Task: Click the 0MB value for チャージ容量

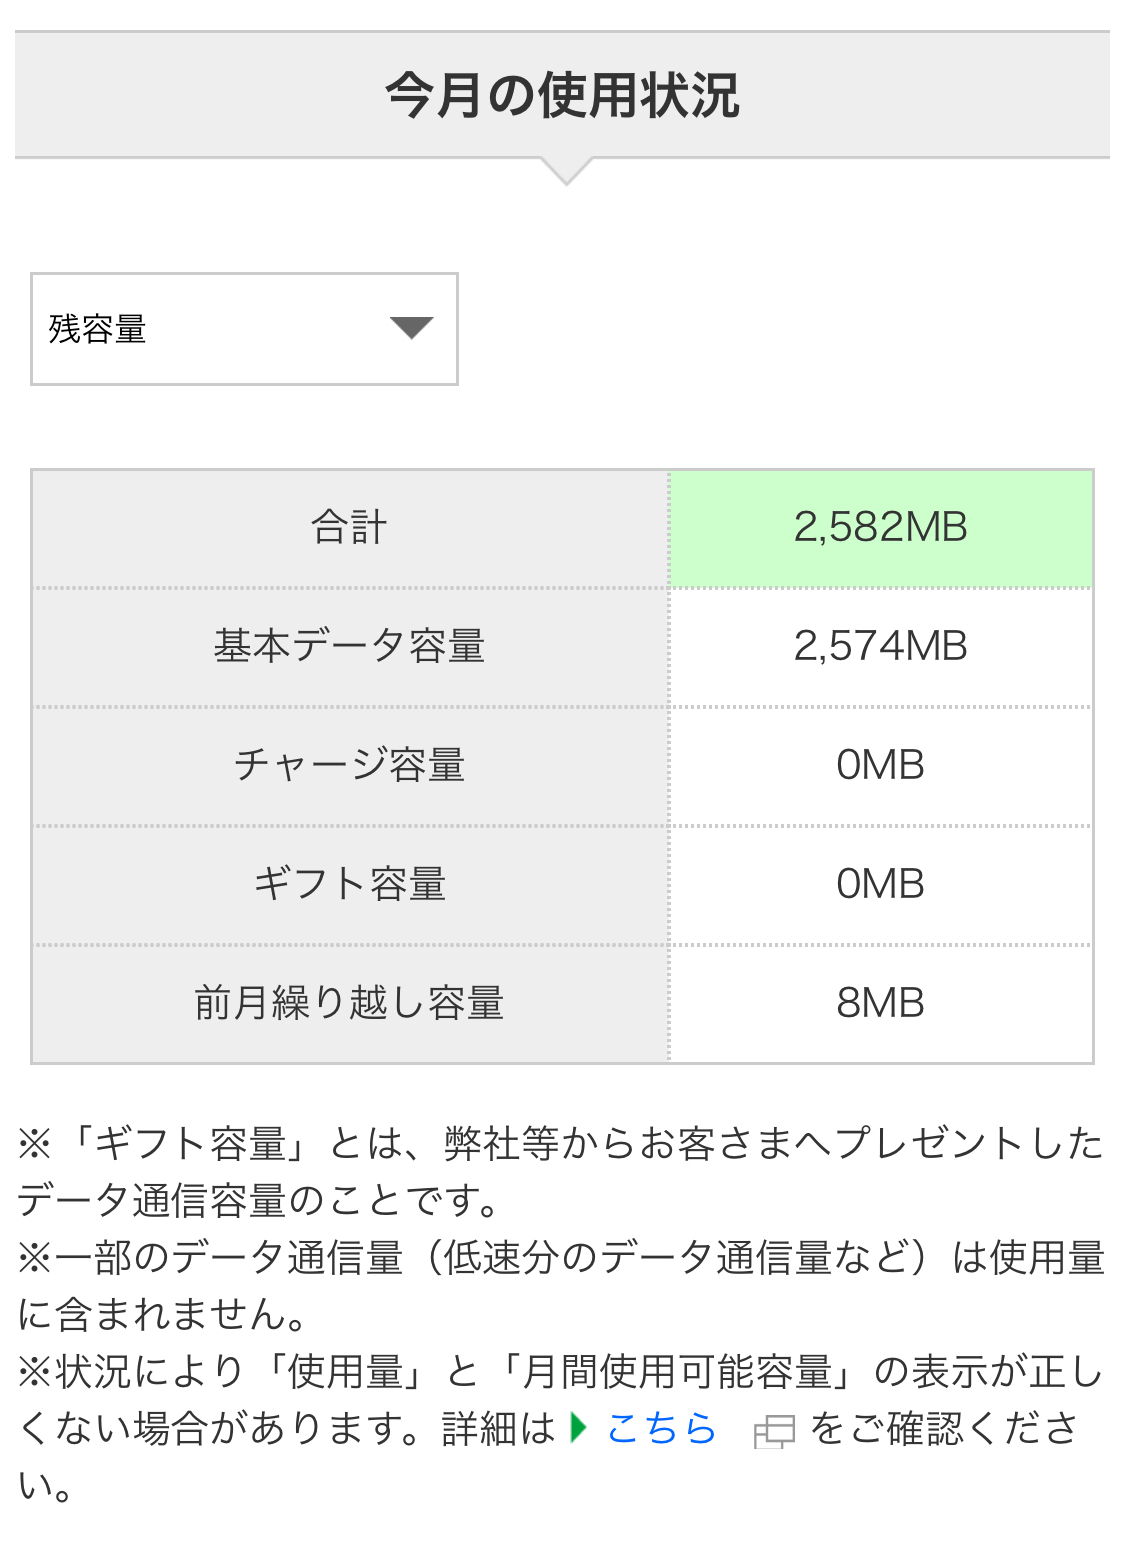Action: (880, 766)
